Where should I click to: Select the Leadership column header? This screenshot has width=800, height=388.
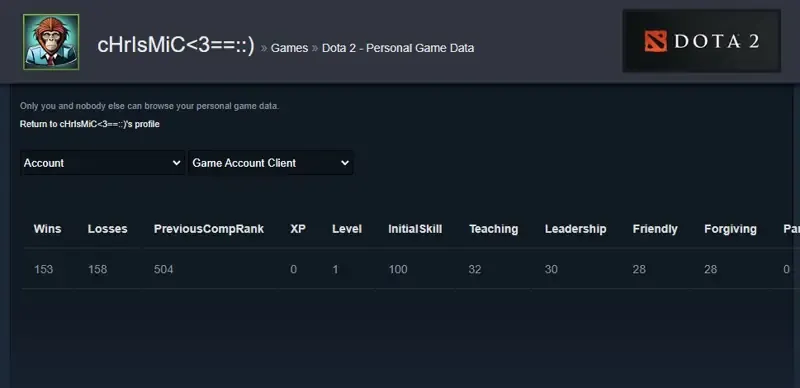point(576,229)
